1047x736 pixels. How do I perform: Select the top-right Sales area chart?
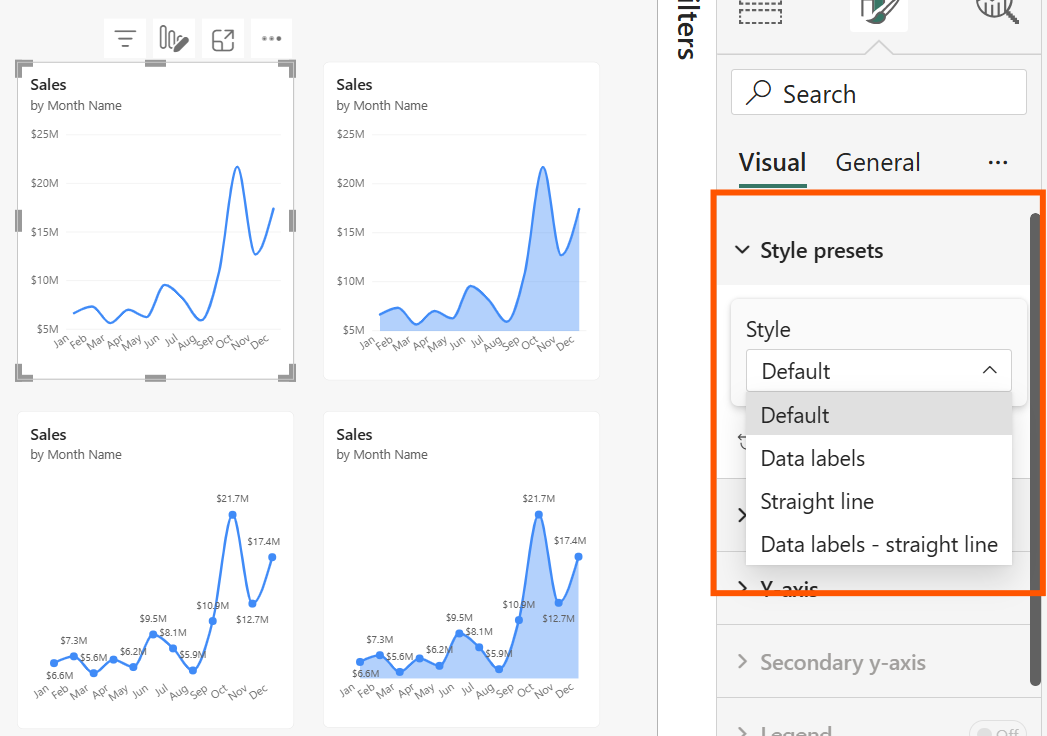pyautogui.click(x=461, y=220)
